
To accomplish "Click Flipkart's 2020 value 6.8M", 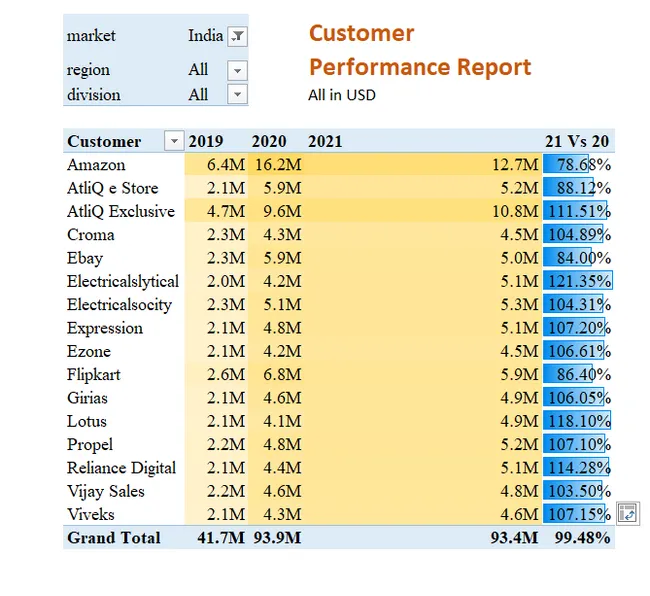I will click(282, 375).
